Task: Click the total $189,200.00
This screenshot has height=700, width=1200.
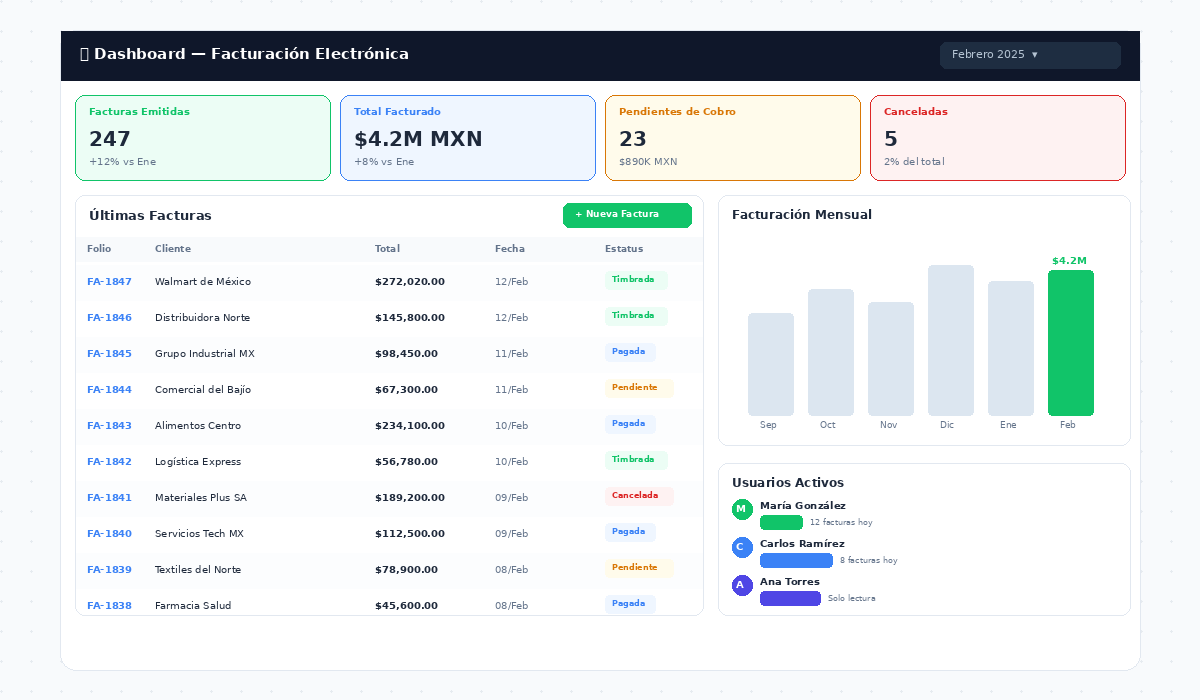Action: 410,498
